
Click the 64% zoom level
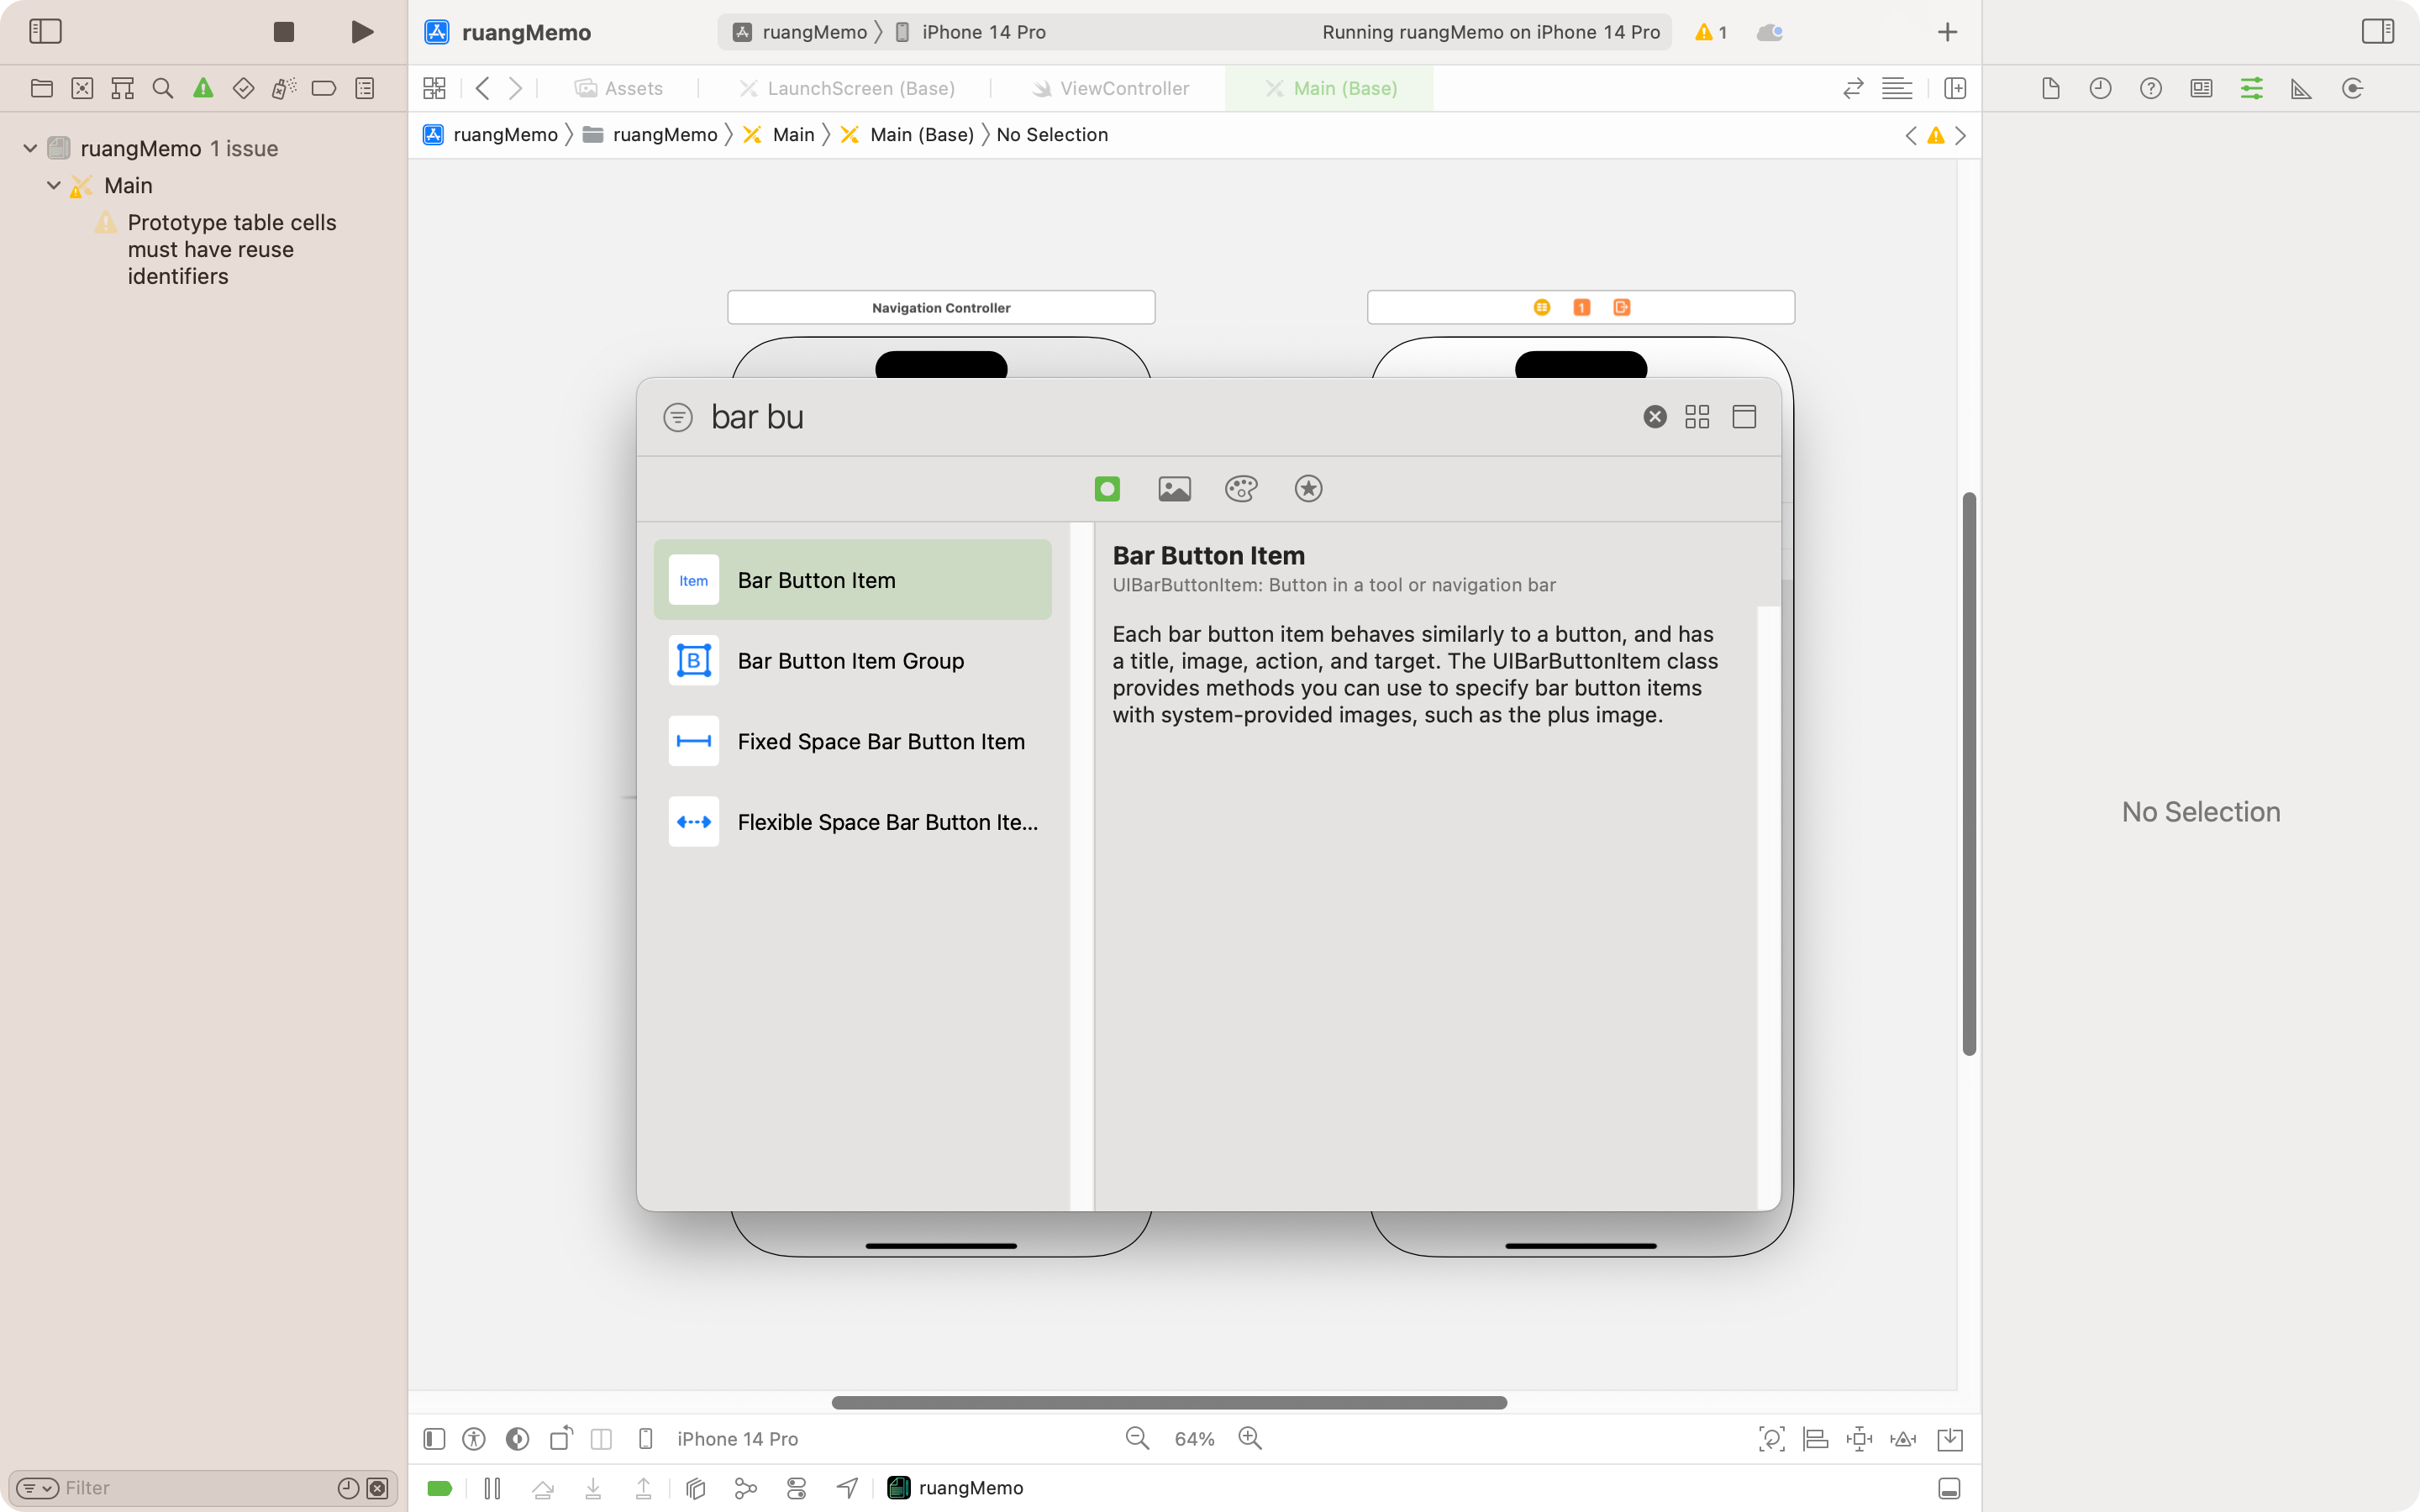(x=1194, y=1439)
